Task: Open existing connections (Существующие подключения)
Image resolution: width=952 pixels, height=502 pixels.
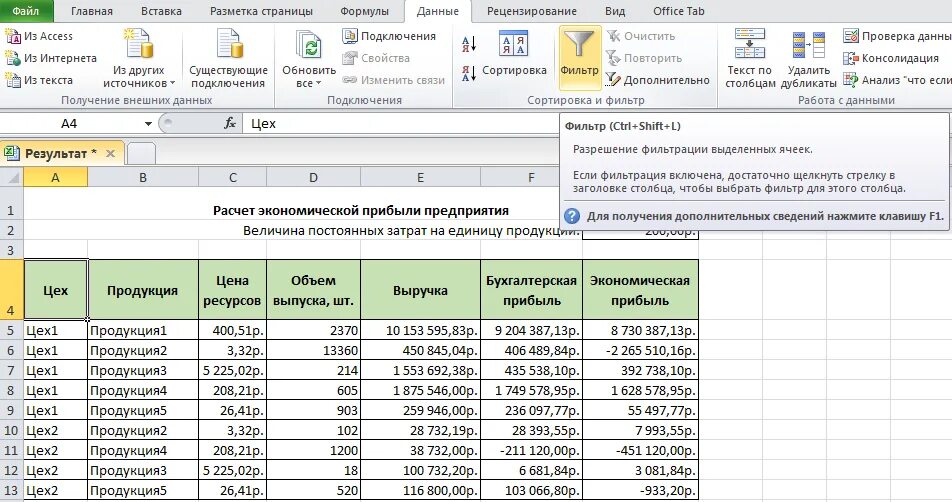Action: tap(228, 58)
